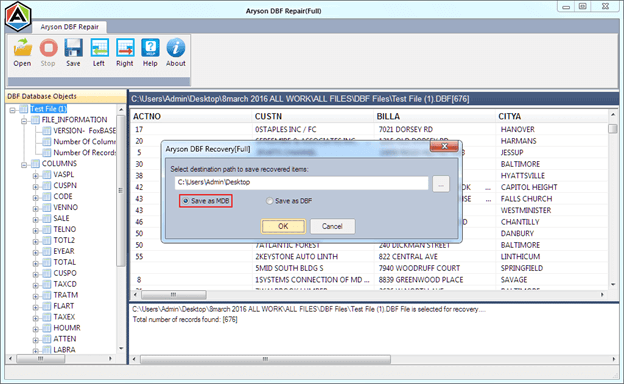This screenshot has height=384, width=624.
Task: Collapse the Test File (1) node
Action: pyautogui.click(x=13, y=110)
